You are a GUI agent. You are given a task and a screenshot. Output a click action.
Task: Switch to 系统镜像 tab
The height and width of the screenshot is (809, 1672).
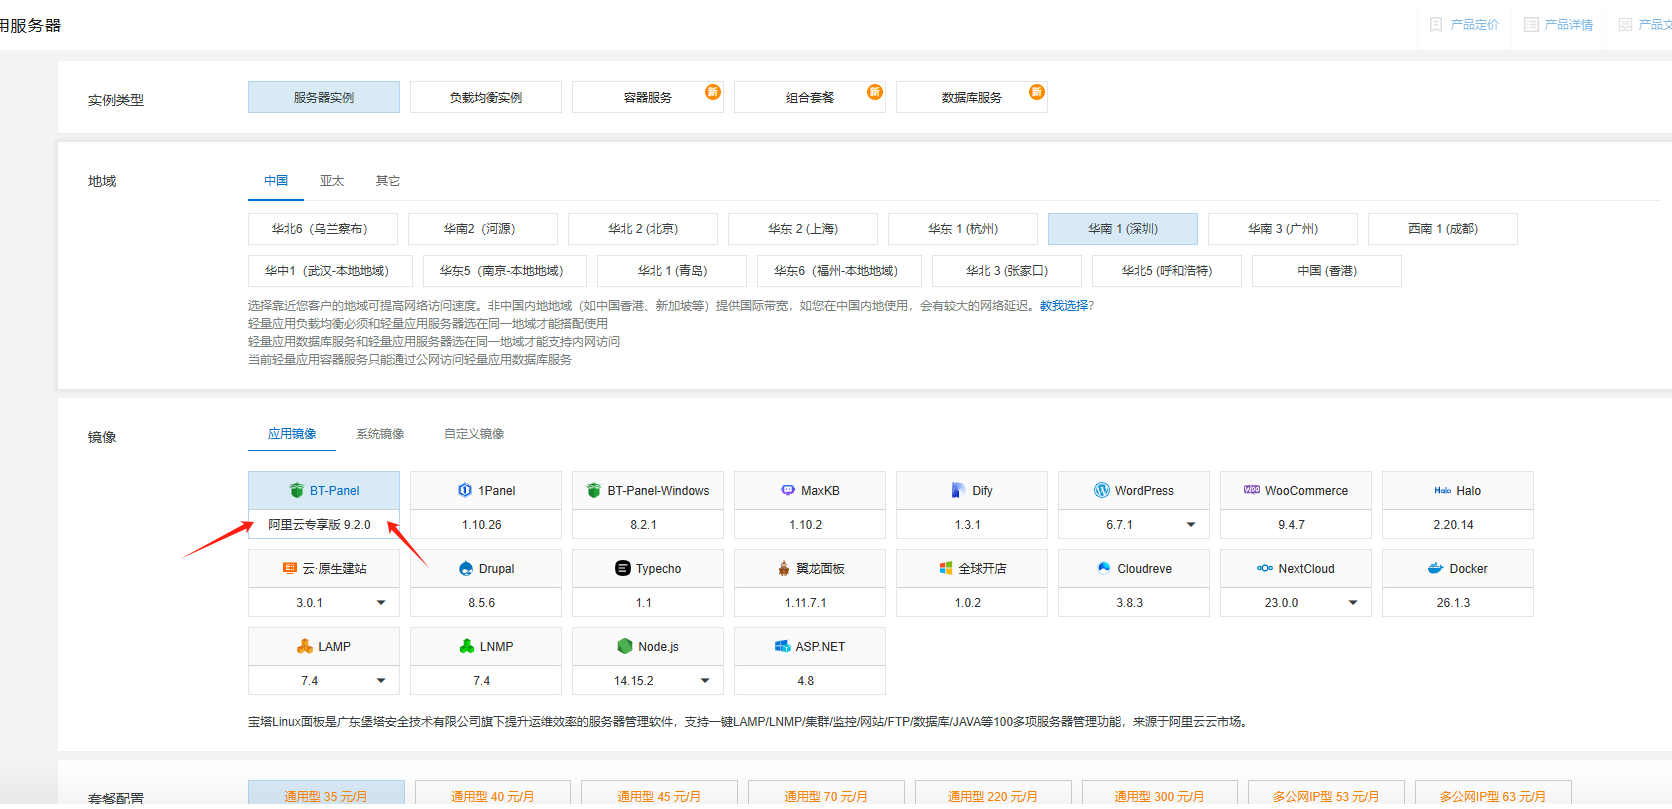(380, 434)
